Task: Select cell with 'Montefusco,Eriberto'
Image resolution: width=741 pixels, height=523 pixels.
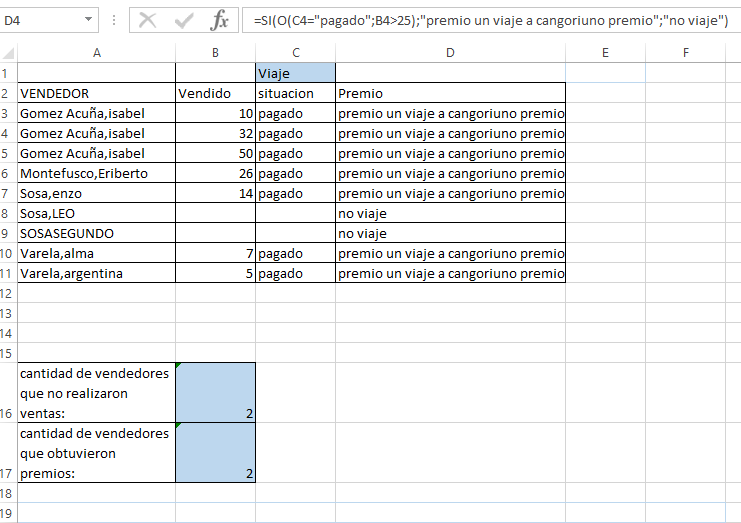Action: (x=96, y=173)
